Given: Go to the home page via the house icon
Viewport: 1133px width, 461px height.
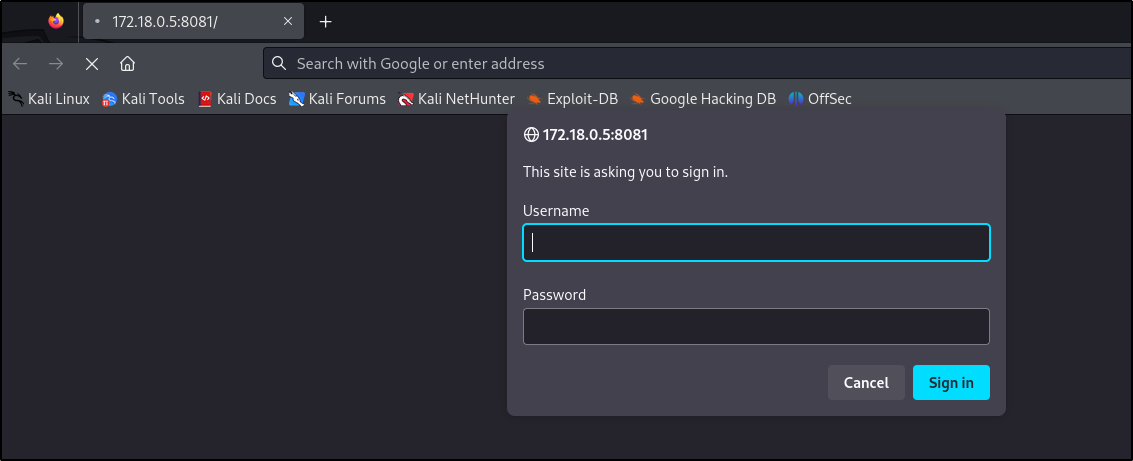Looking at the screenshot, I should pos(127,64).
